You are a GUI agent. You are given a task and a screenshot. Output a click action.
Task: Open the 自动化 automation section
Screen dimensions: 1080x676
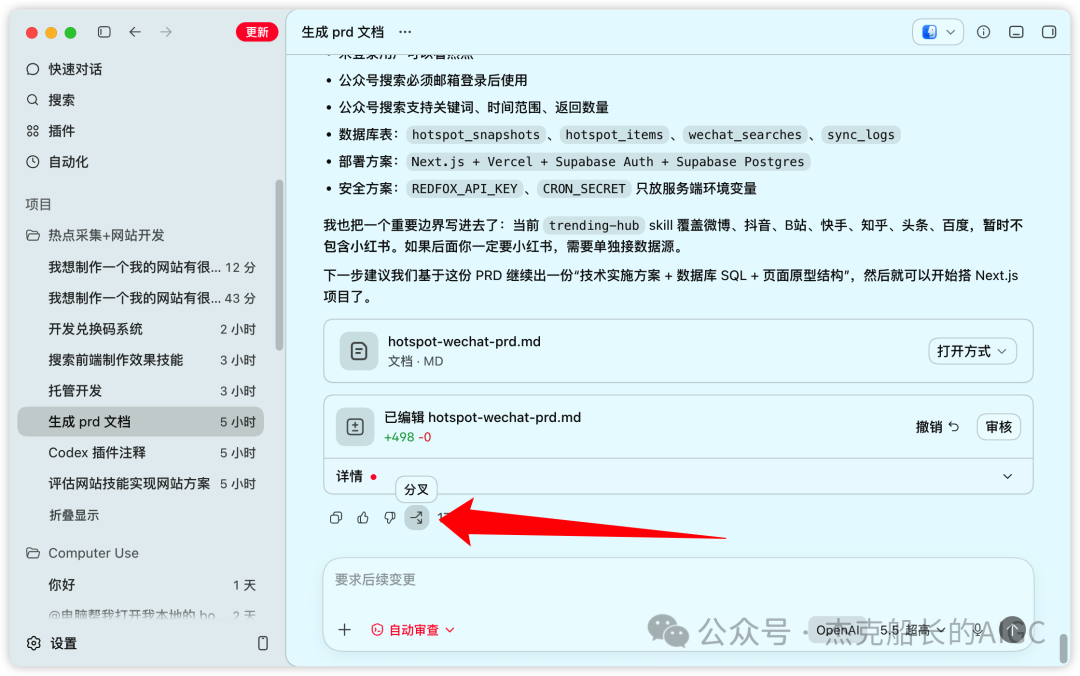[x=68, y=162]
